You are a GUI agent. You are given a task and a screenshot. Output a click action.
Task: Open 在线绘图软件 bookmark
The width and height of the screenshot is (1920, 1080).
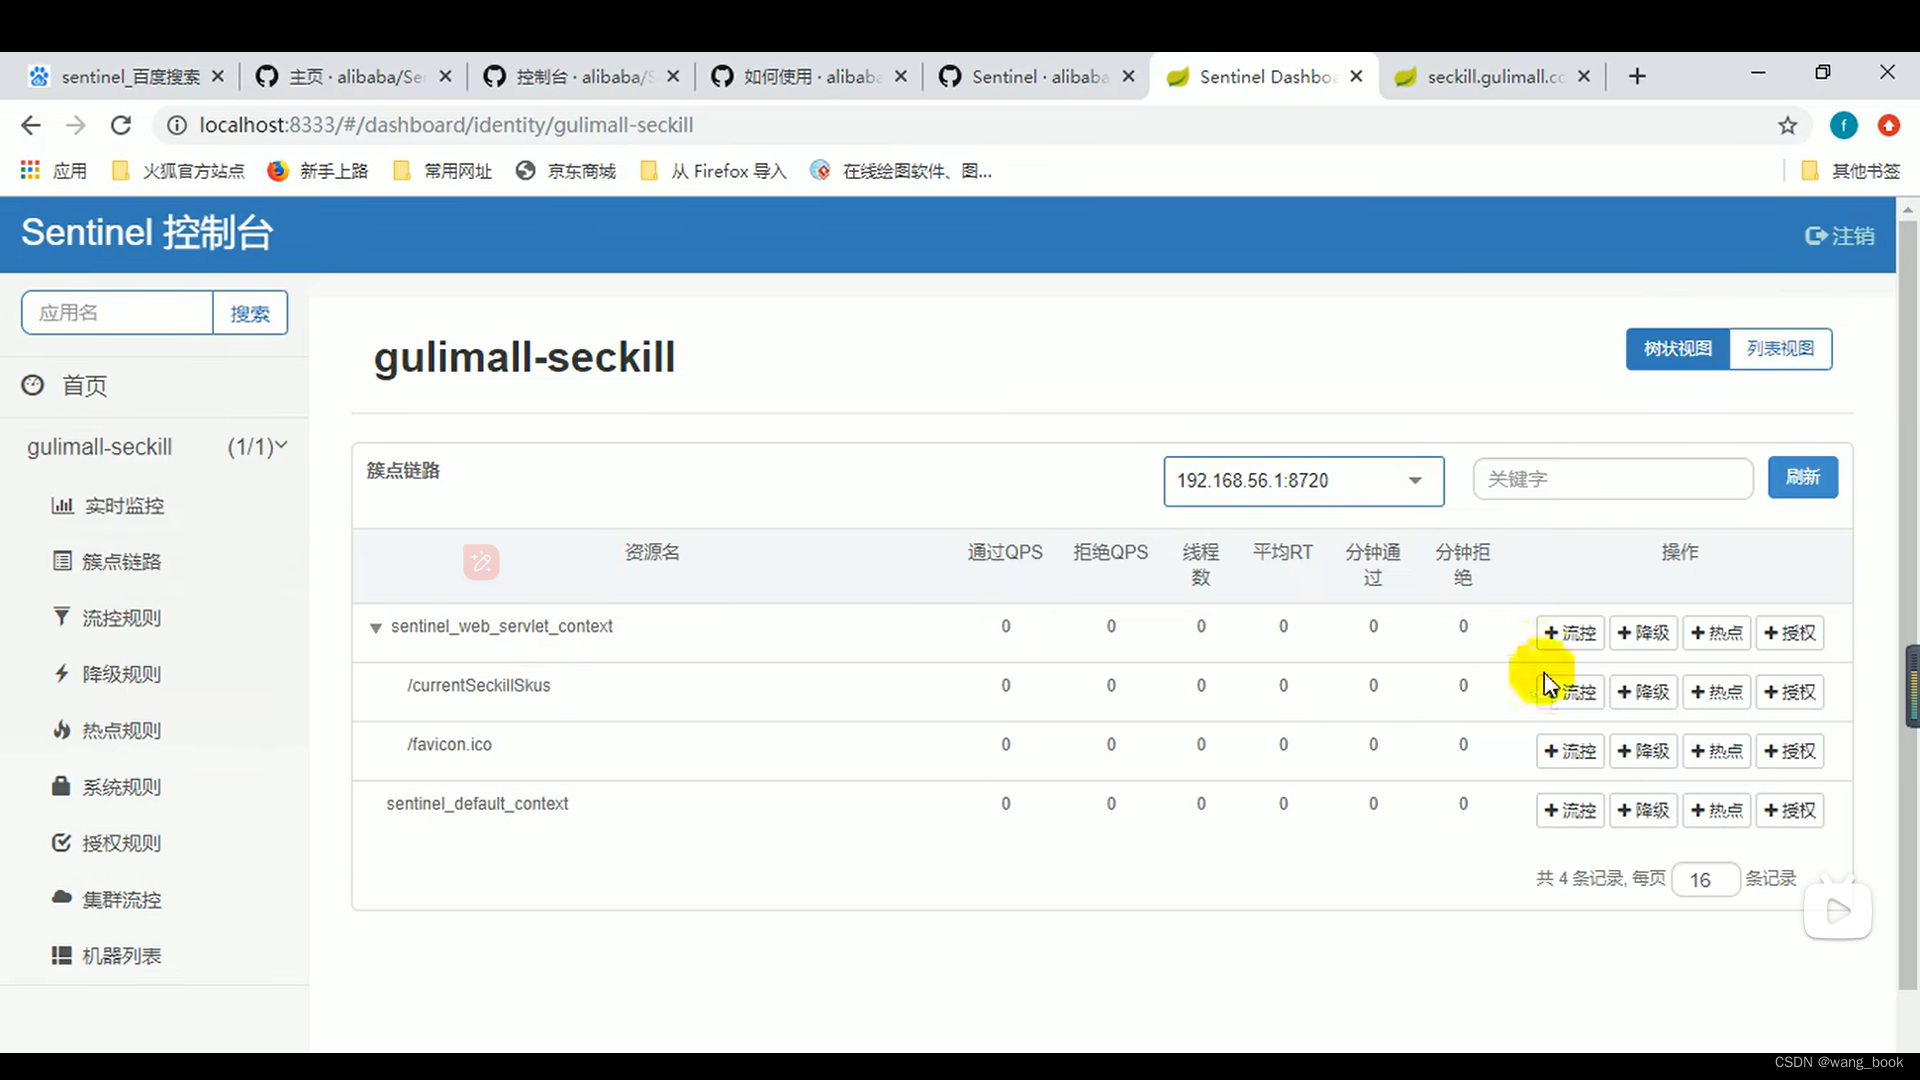(901, 171)
